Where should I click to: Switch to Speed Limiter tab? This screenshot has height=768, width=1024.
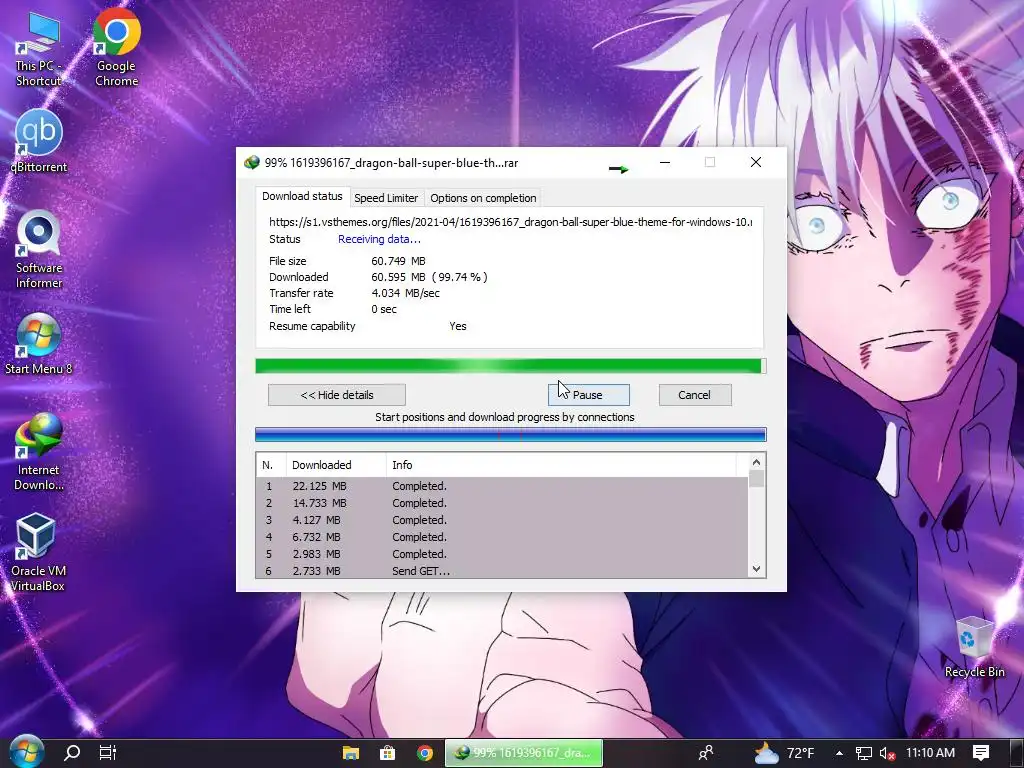pyautogui.click(x=386, y=198)
